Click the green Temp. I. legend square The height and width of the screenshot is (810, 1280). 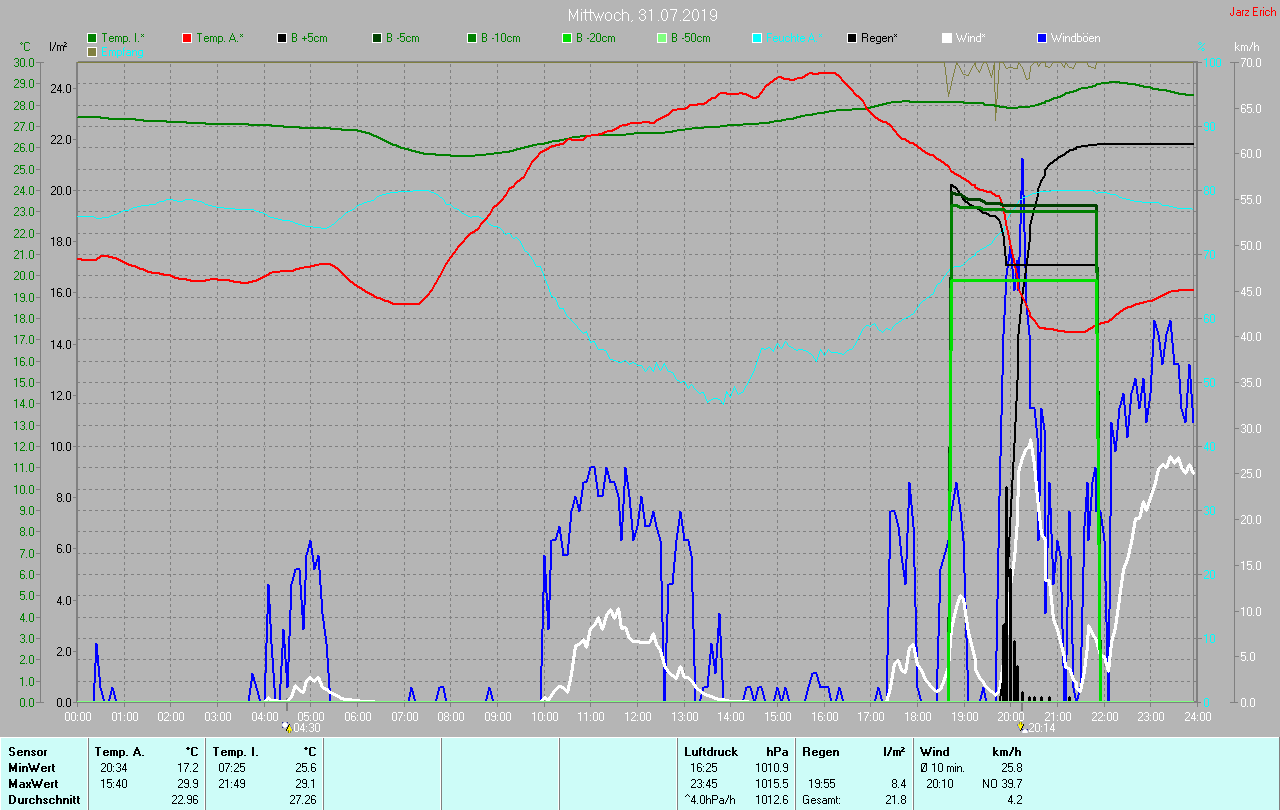tap(93, 38)
